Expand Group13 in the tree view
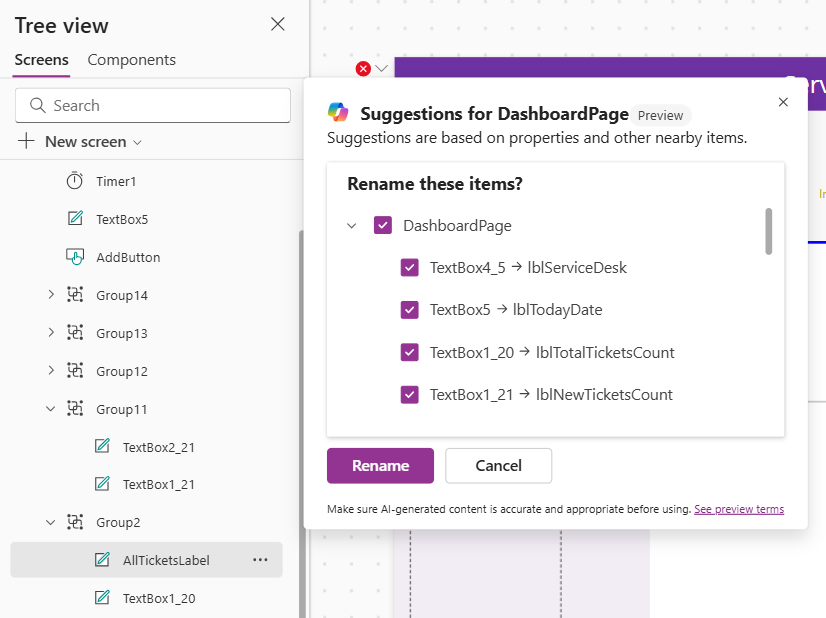826x618 pixels. click(x=51, y=333)
